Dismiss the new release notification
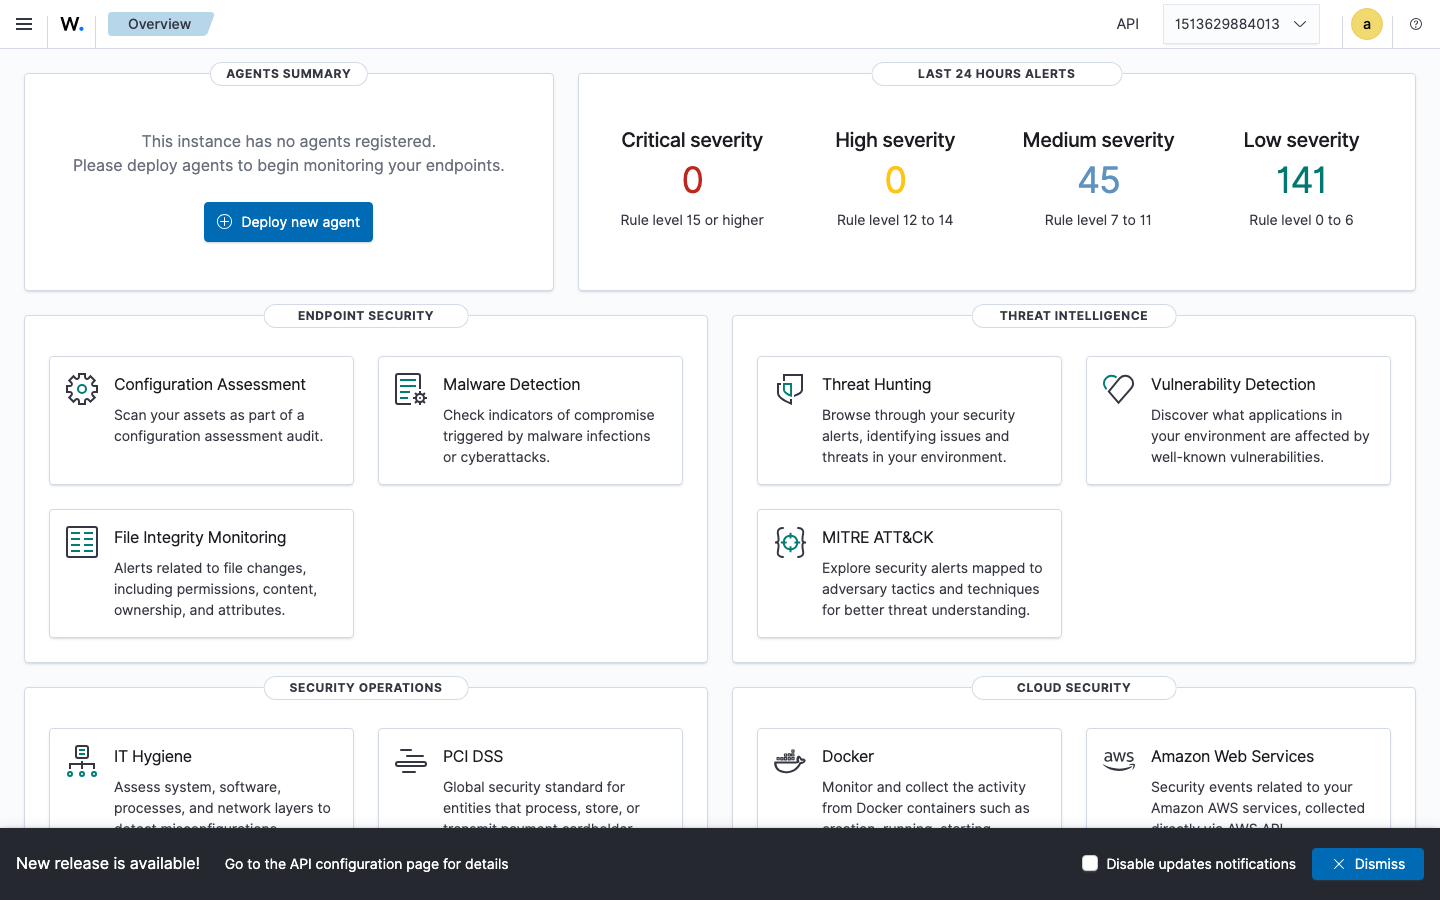Image resolution: width=1440 pixels, height=900 pixels. [1368, 864]
